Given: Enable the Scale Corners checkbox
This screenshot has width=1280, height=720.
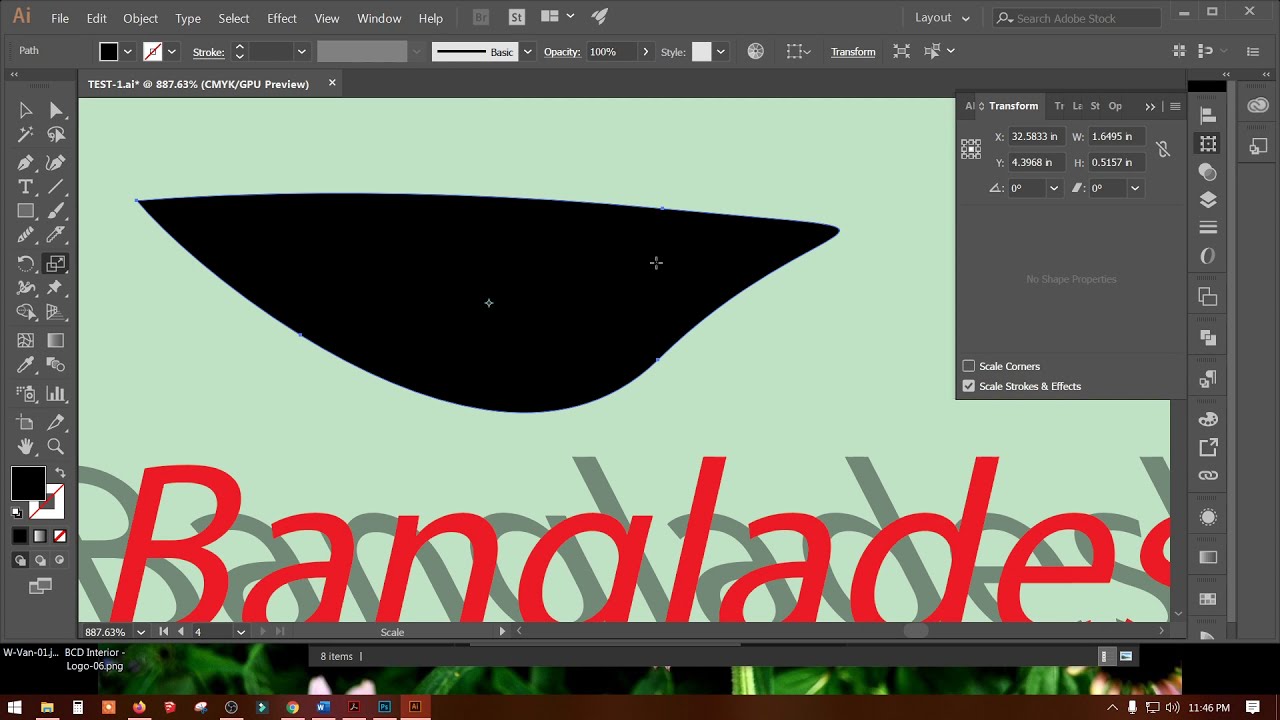Looking at the screenshot, I should click(968, 366).
